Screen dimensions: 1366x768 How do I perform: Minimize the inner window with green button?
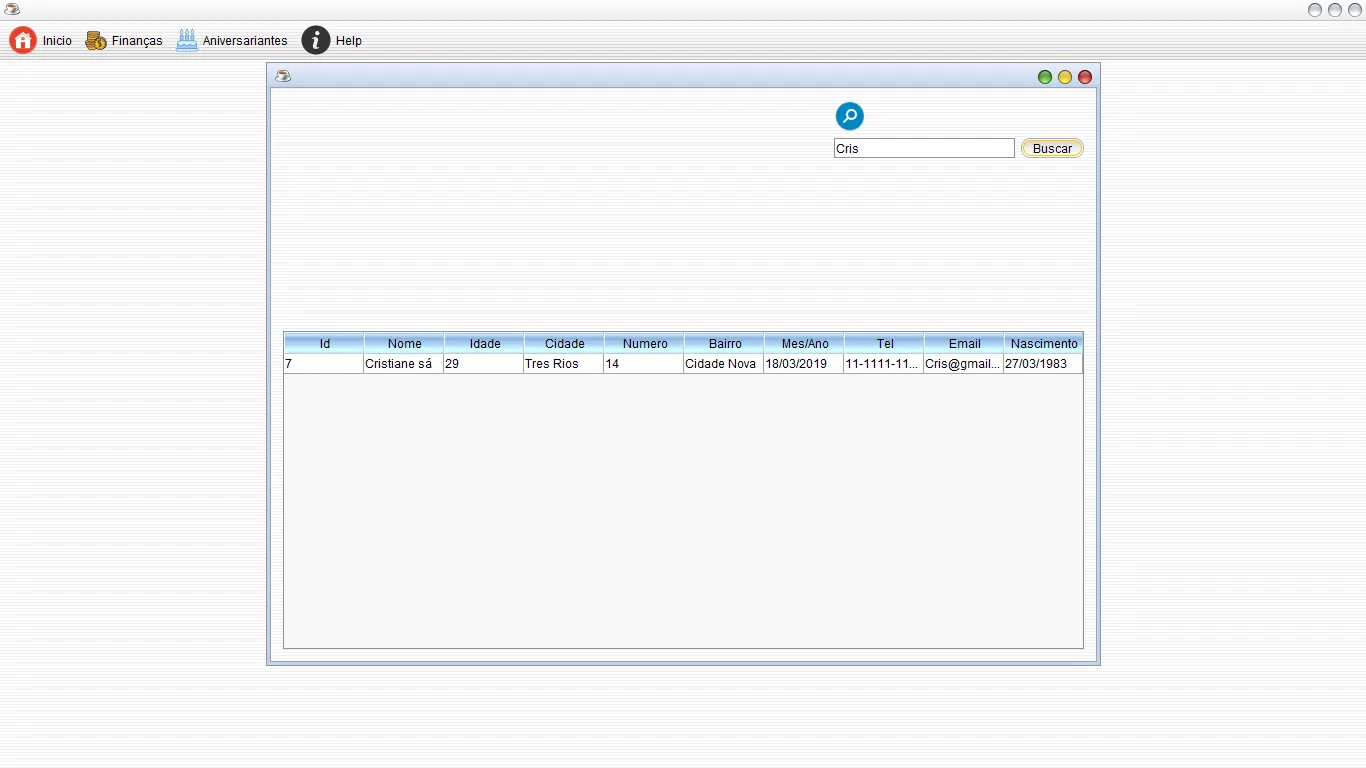tap(1045, 77)
